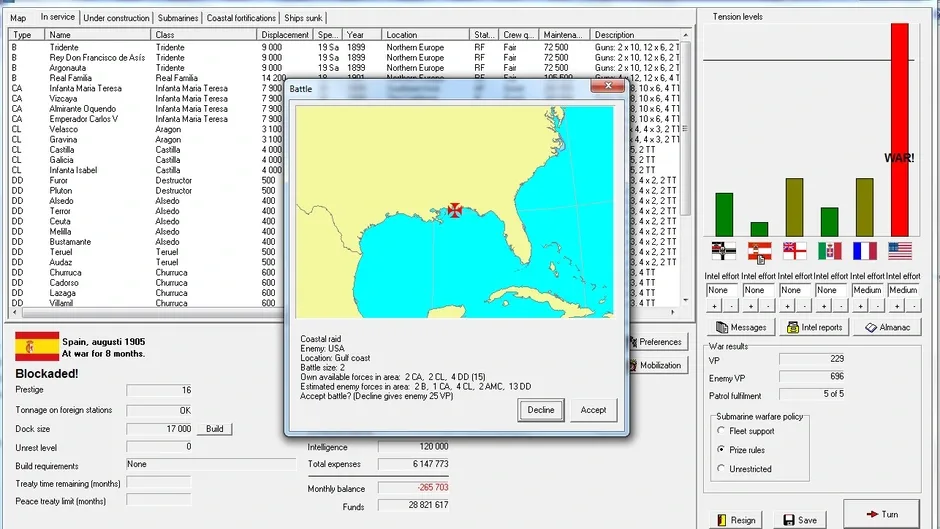The width and height of the screenshot is (940, 529).
Task: Click the French Intel effort Medium field
Action: 867,290
